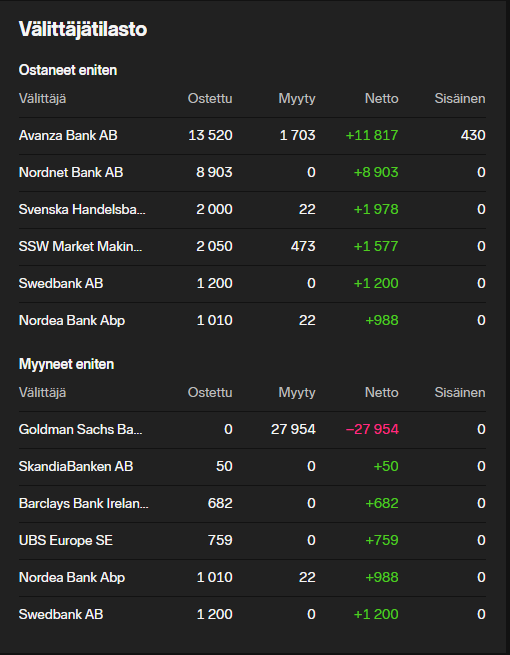Open the Goldman Sachs Ba... seller row
Screen dimensions: 510x655
[x=252, y=429]
